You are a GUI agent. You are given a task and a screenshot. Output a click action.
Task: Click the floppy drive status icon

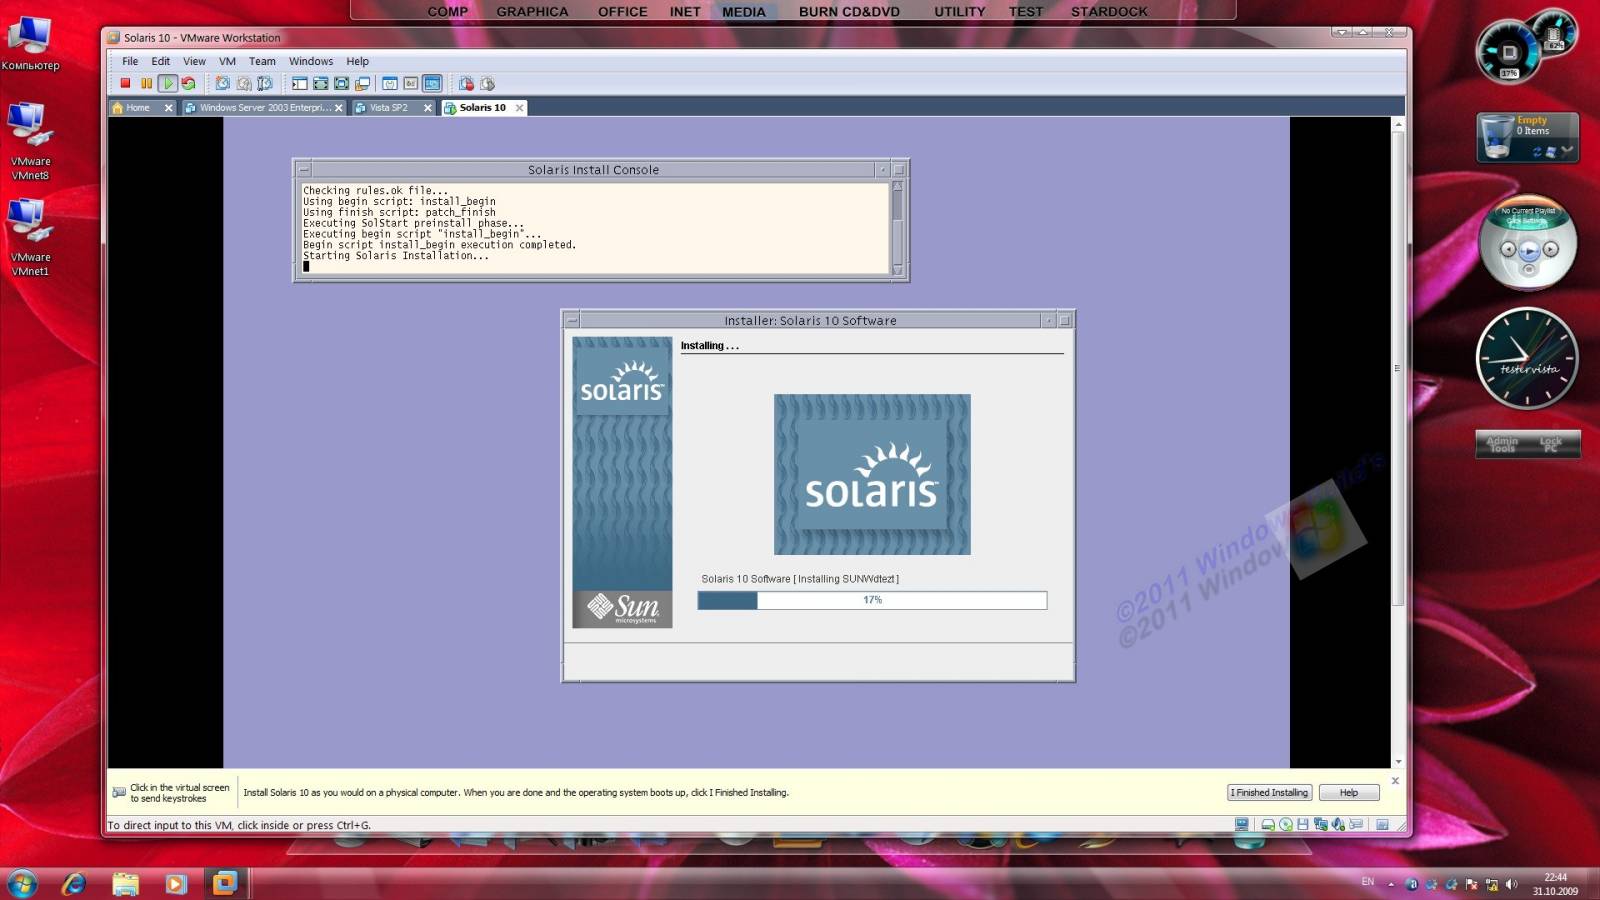click(1303, 825)
